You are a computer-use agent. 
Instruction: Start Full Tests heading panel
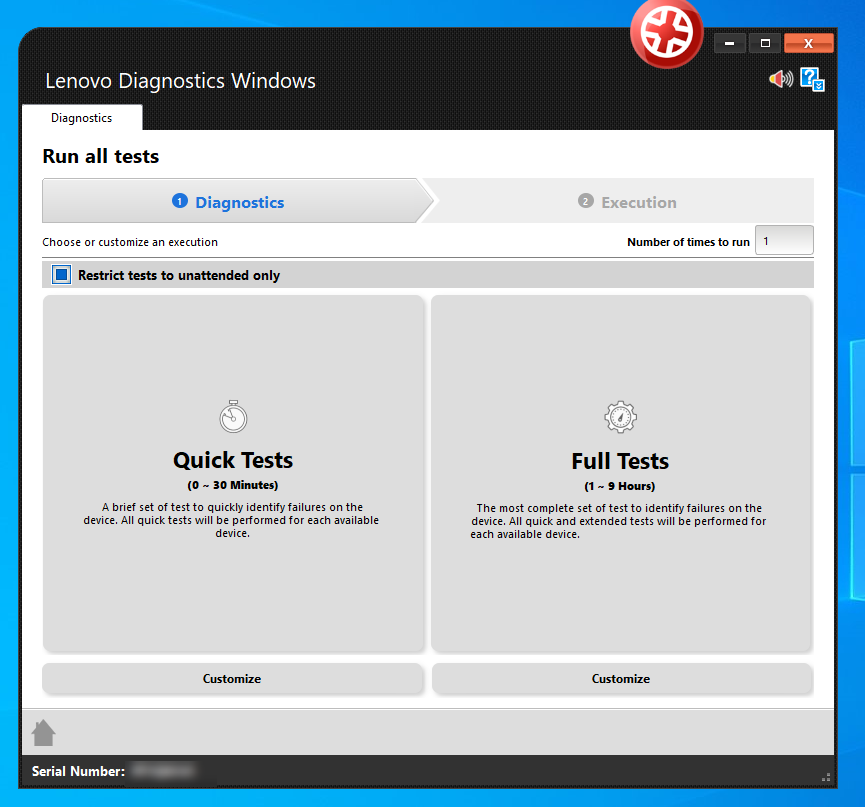point(621,473)
